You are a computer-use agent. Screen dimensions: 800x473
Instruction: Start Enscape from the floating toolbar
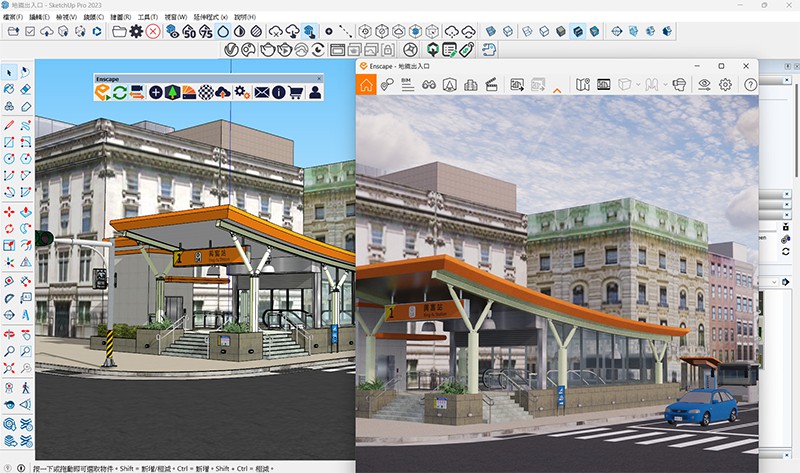point(102,93)
